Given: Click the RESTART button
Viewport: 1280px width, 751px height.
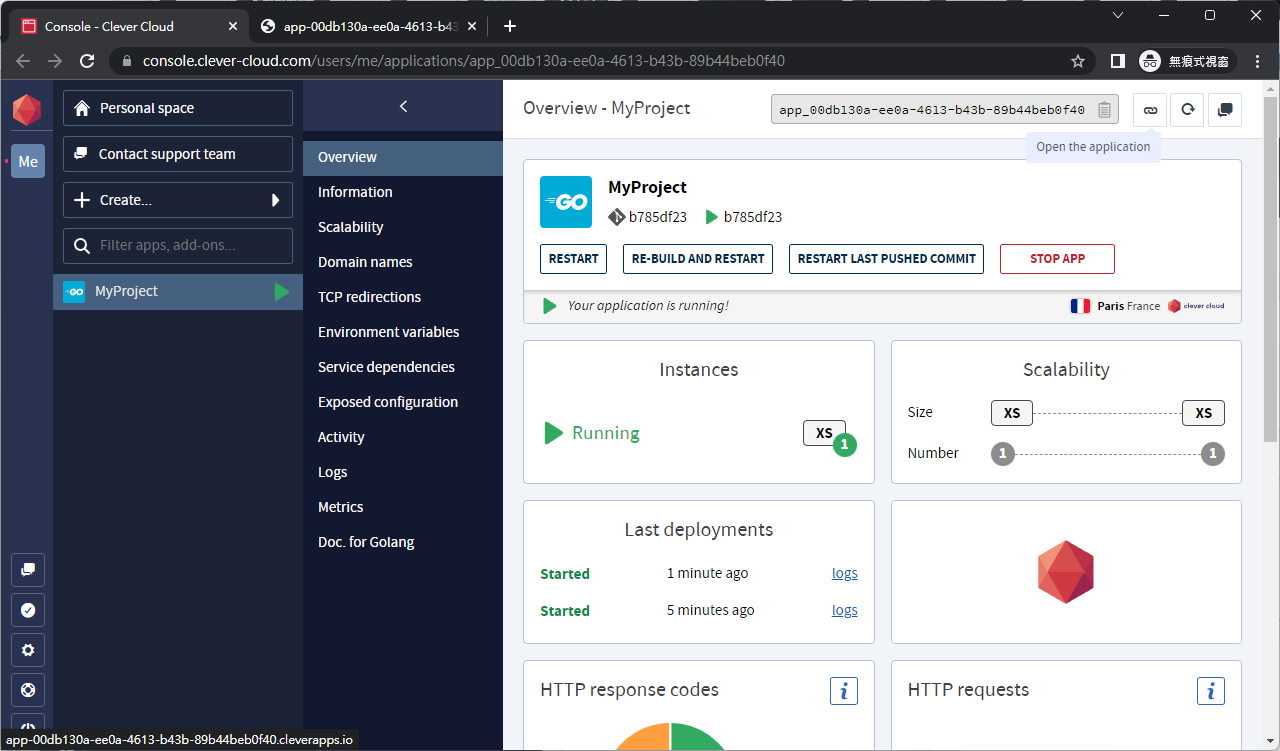Looking at the screenshot, I should click(574, 259).
